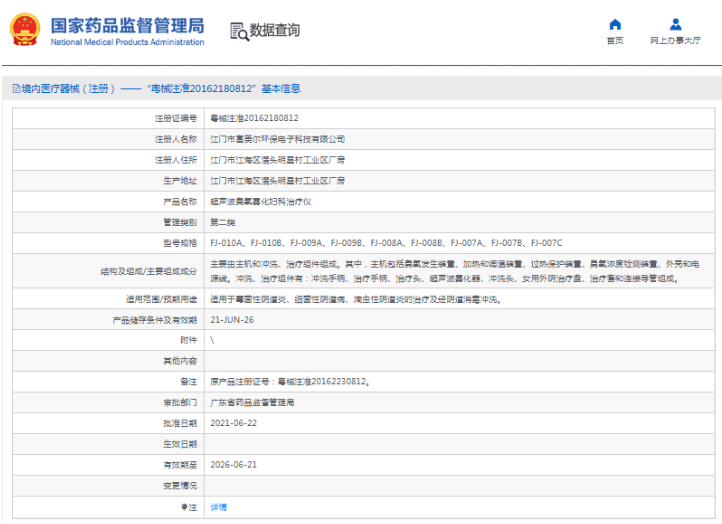Click 产品储存条件及有效期 label

(x=155, y=320)
